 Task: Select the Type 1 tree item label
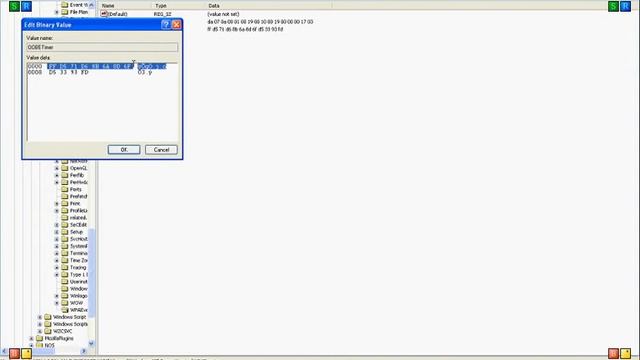(79, 275)
